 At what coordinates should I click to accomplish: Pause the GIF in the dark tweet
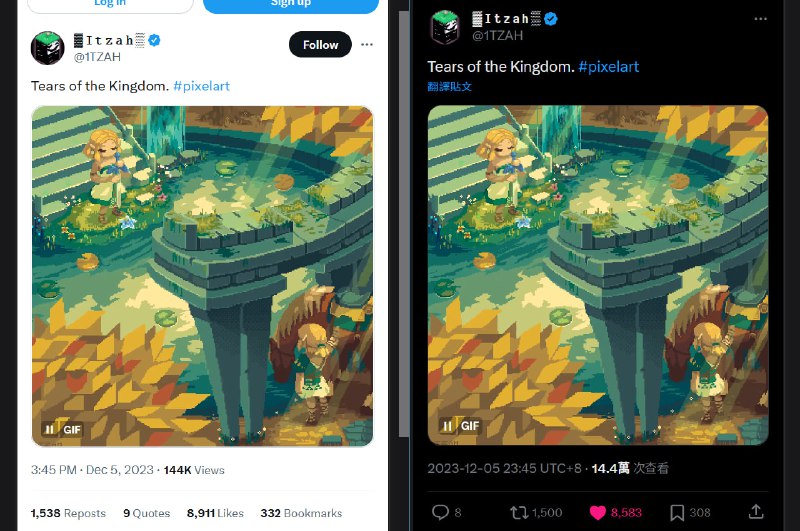(447, 426)
